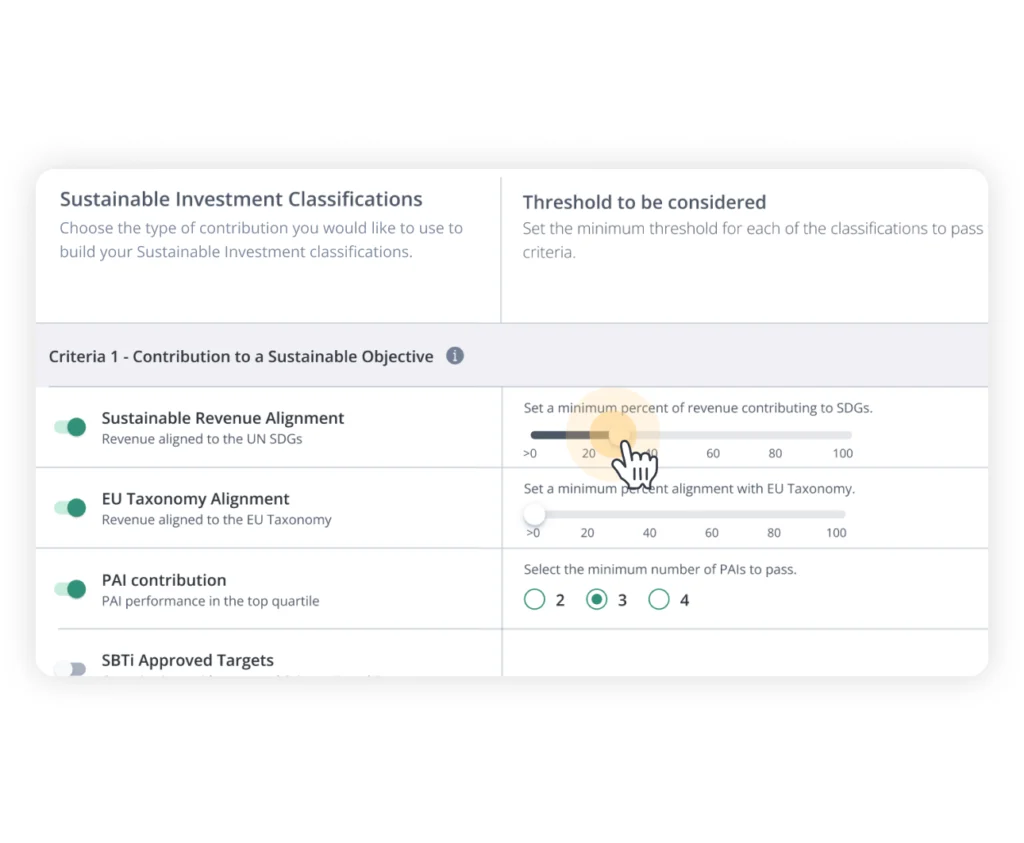Click the PAI contribution label
1024x843 pixels.
click(x=164, y=580)
